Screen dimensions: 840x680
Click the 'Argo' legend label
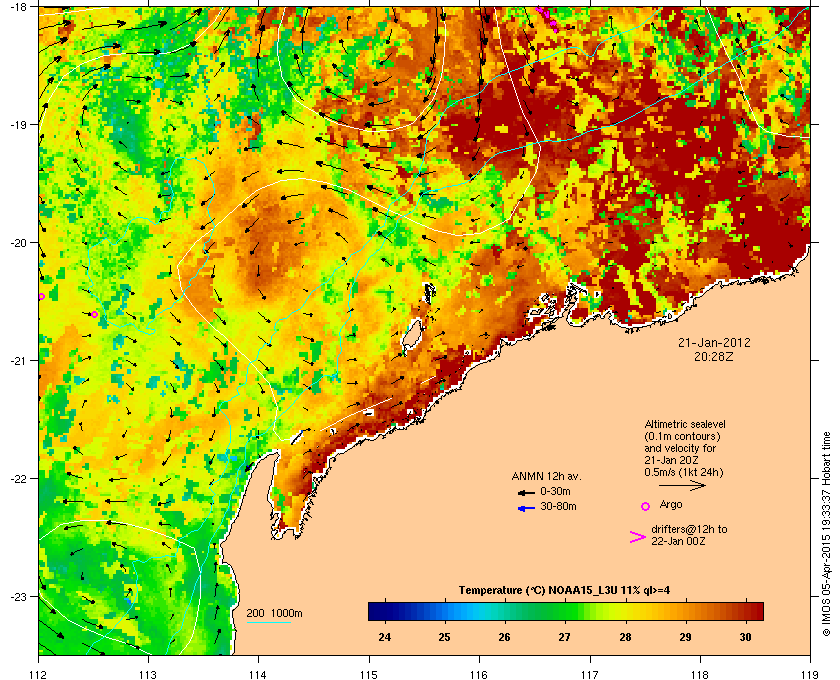tap(671, 504)
